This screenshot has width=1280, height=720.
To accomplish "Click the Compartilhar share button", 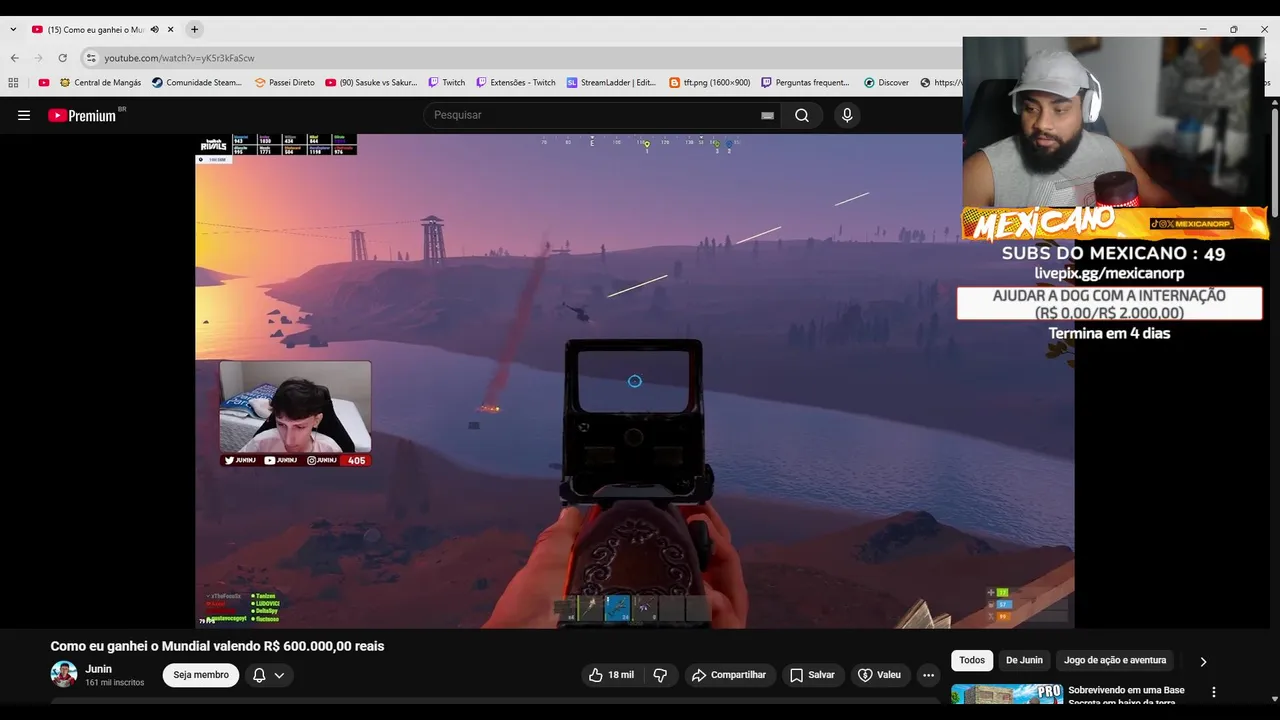I will tap(729, 675).
